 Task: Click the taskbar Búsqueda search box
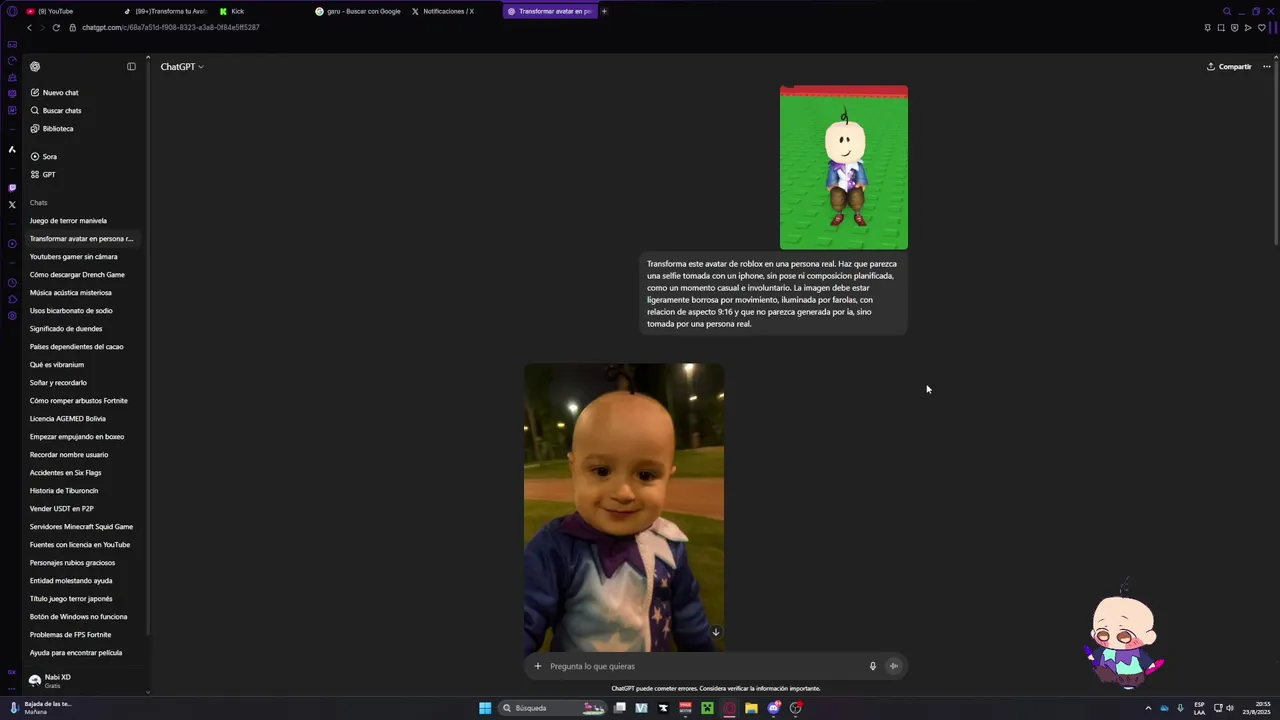pos(554,708)
